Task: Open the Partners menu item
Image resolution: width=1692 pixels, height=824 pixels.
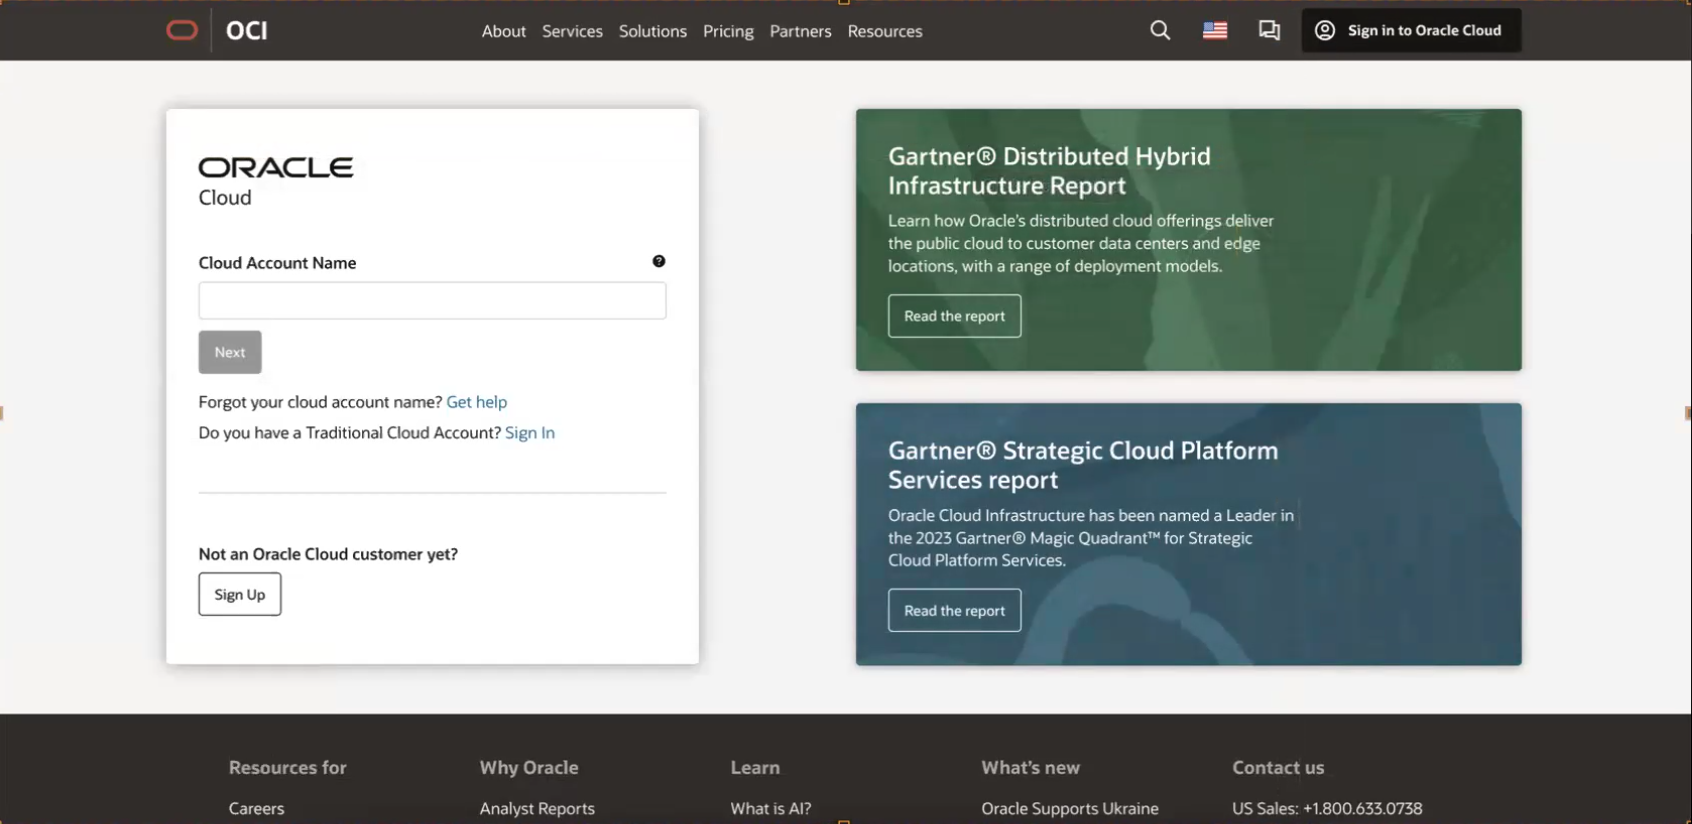Action: click(800, 31)
